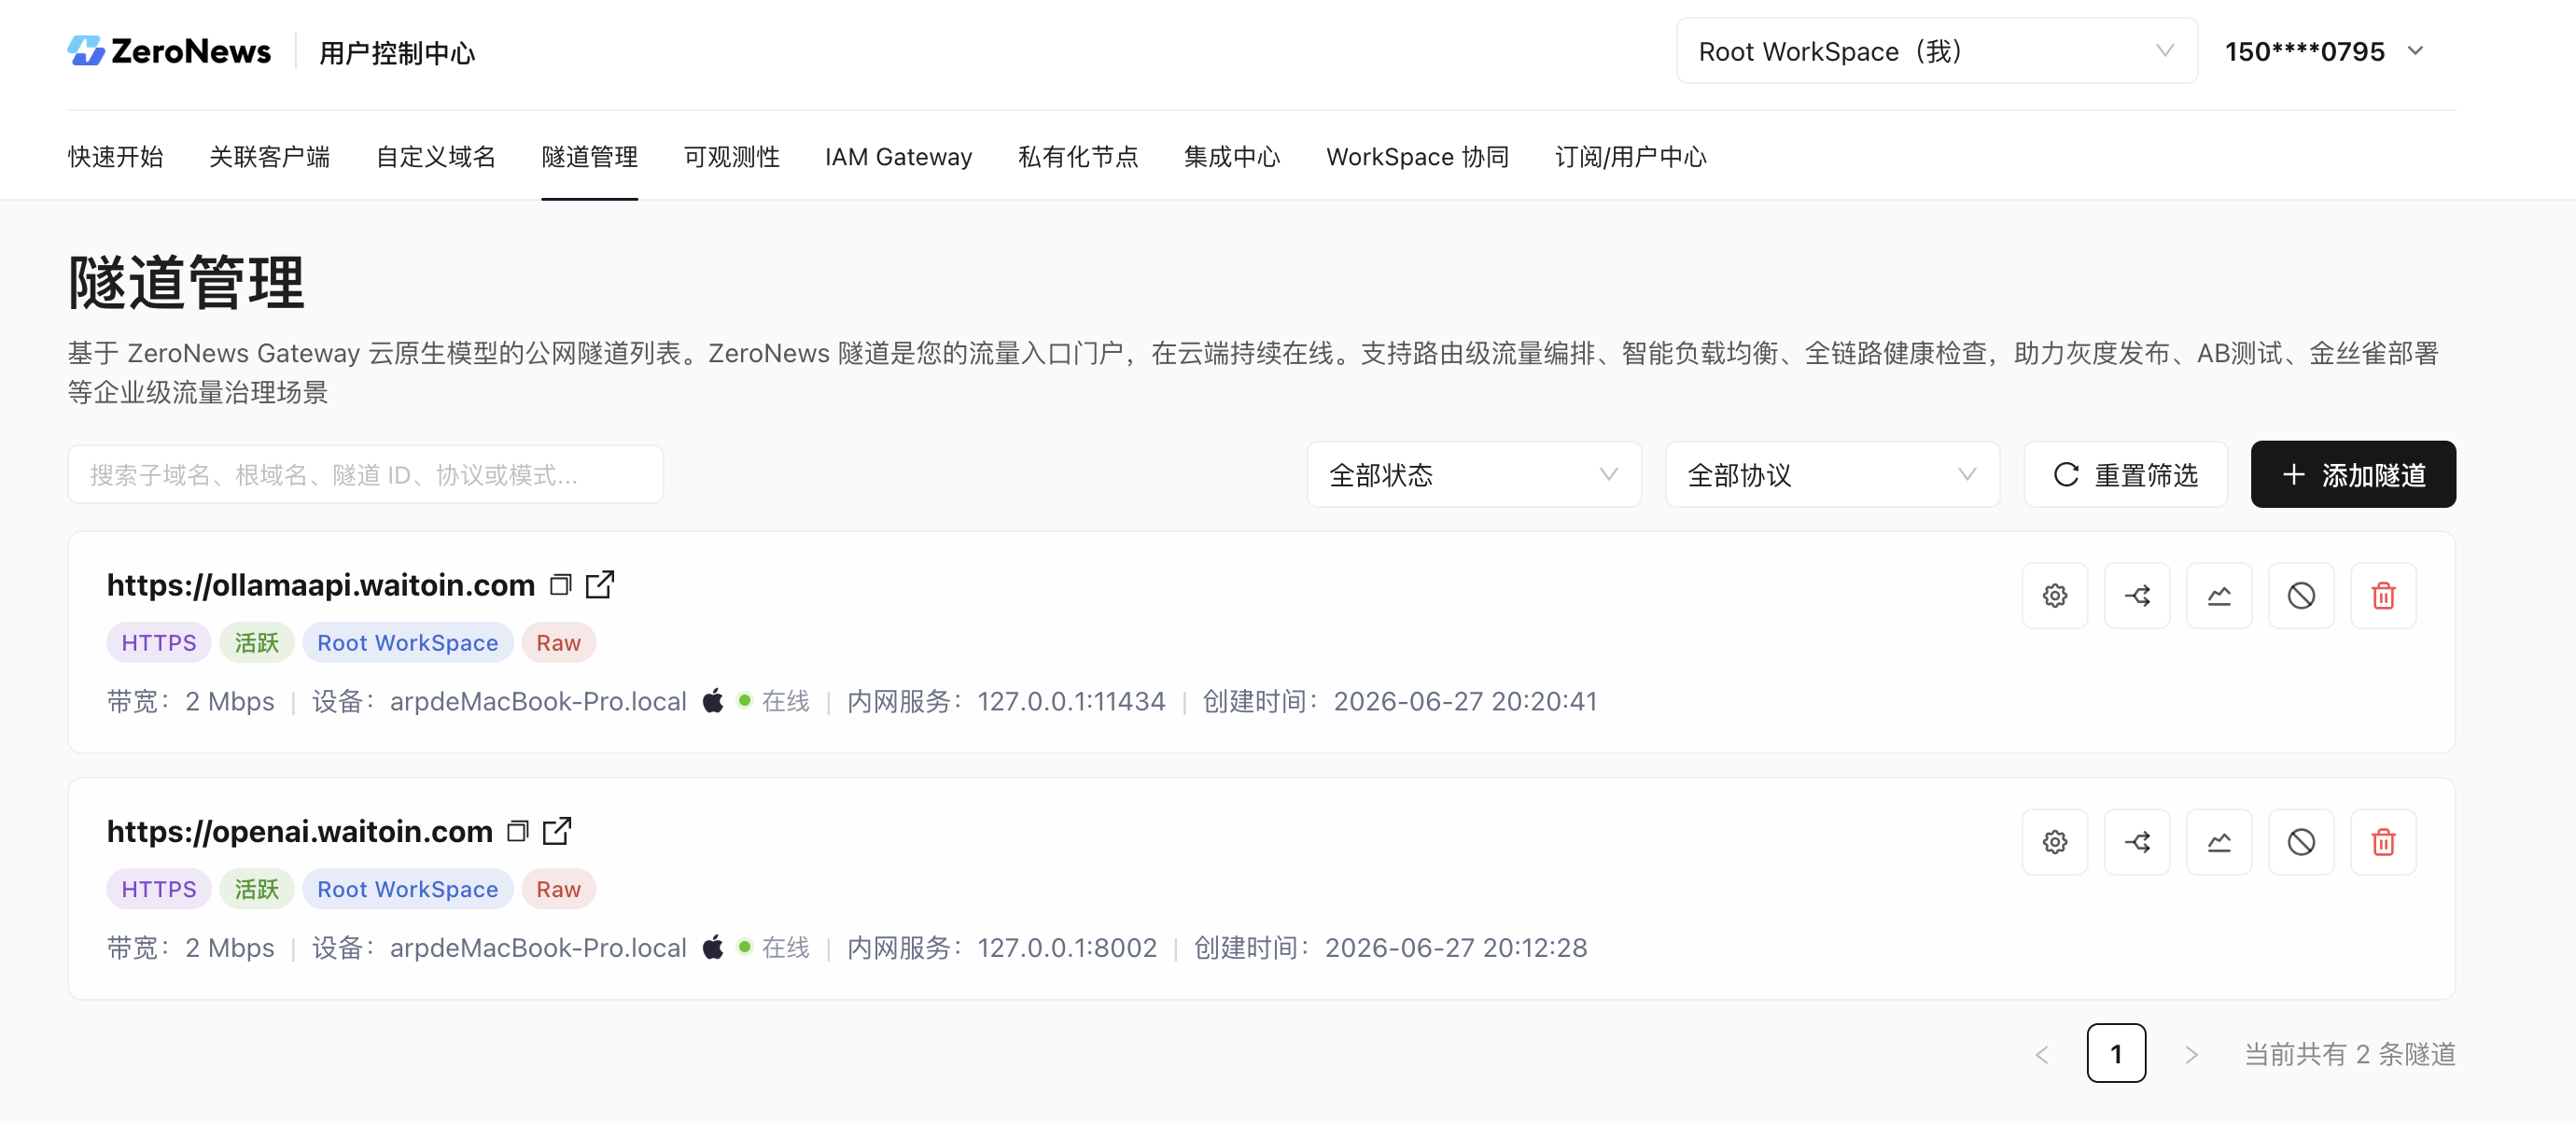Click the HTTPS tag on ollamaapi tunnel
Screen dimensions: 2576x1124
(x=159, y=643)
